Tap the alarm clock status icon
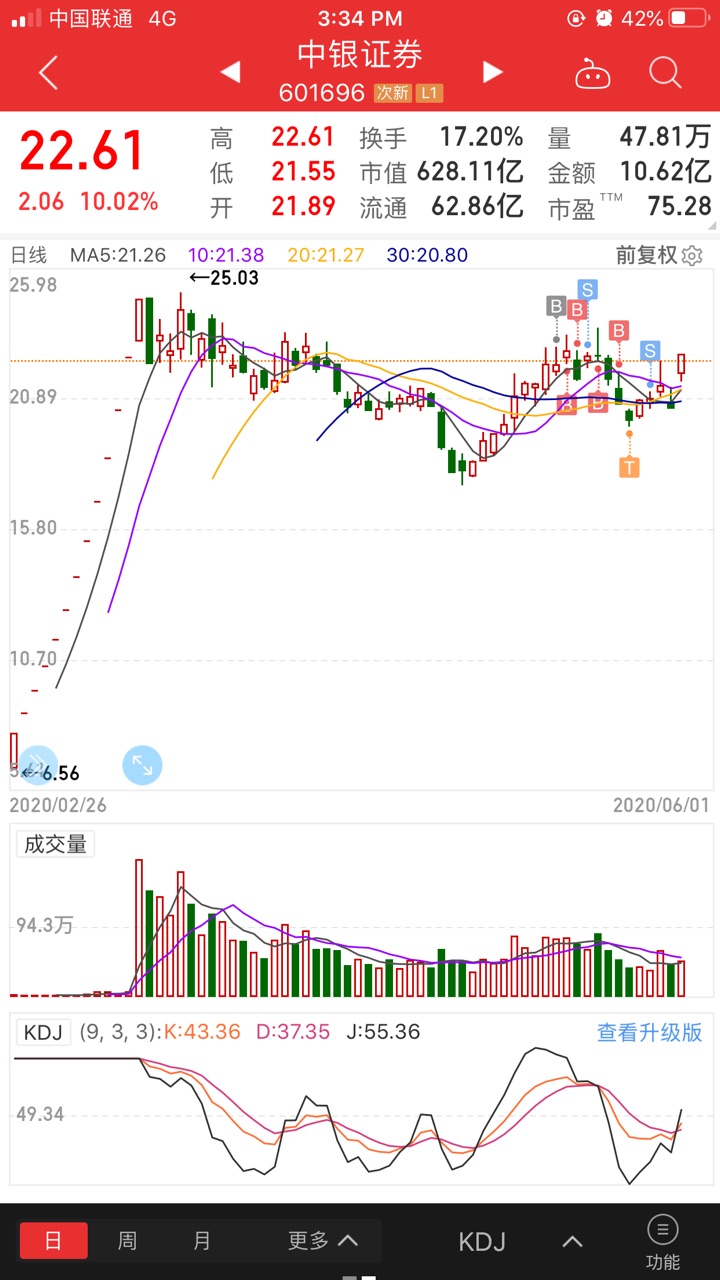This screenshot has width=720, height=1280. 604,18
